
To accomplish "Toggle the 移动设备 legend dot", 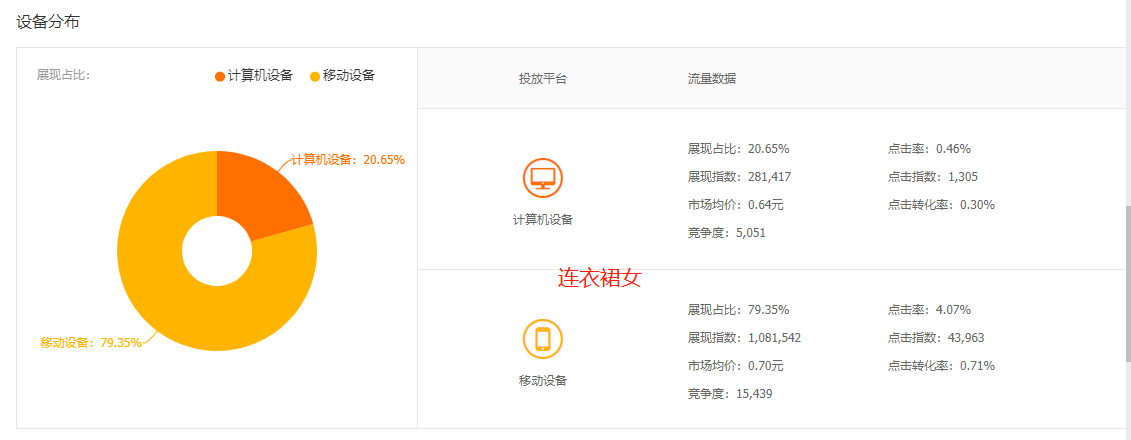I will click(315, 76).
